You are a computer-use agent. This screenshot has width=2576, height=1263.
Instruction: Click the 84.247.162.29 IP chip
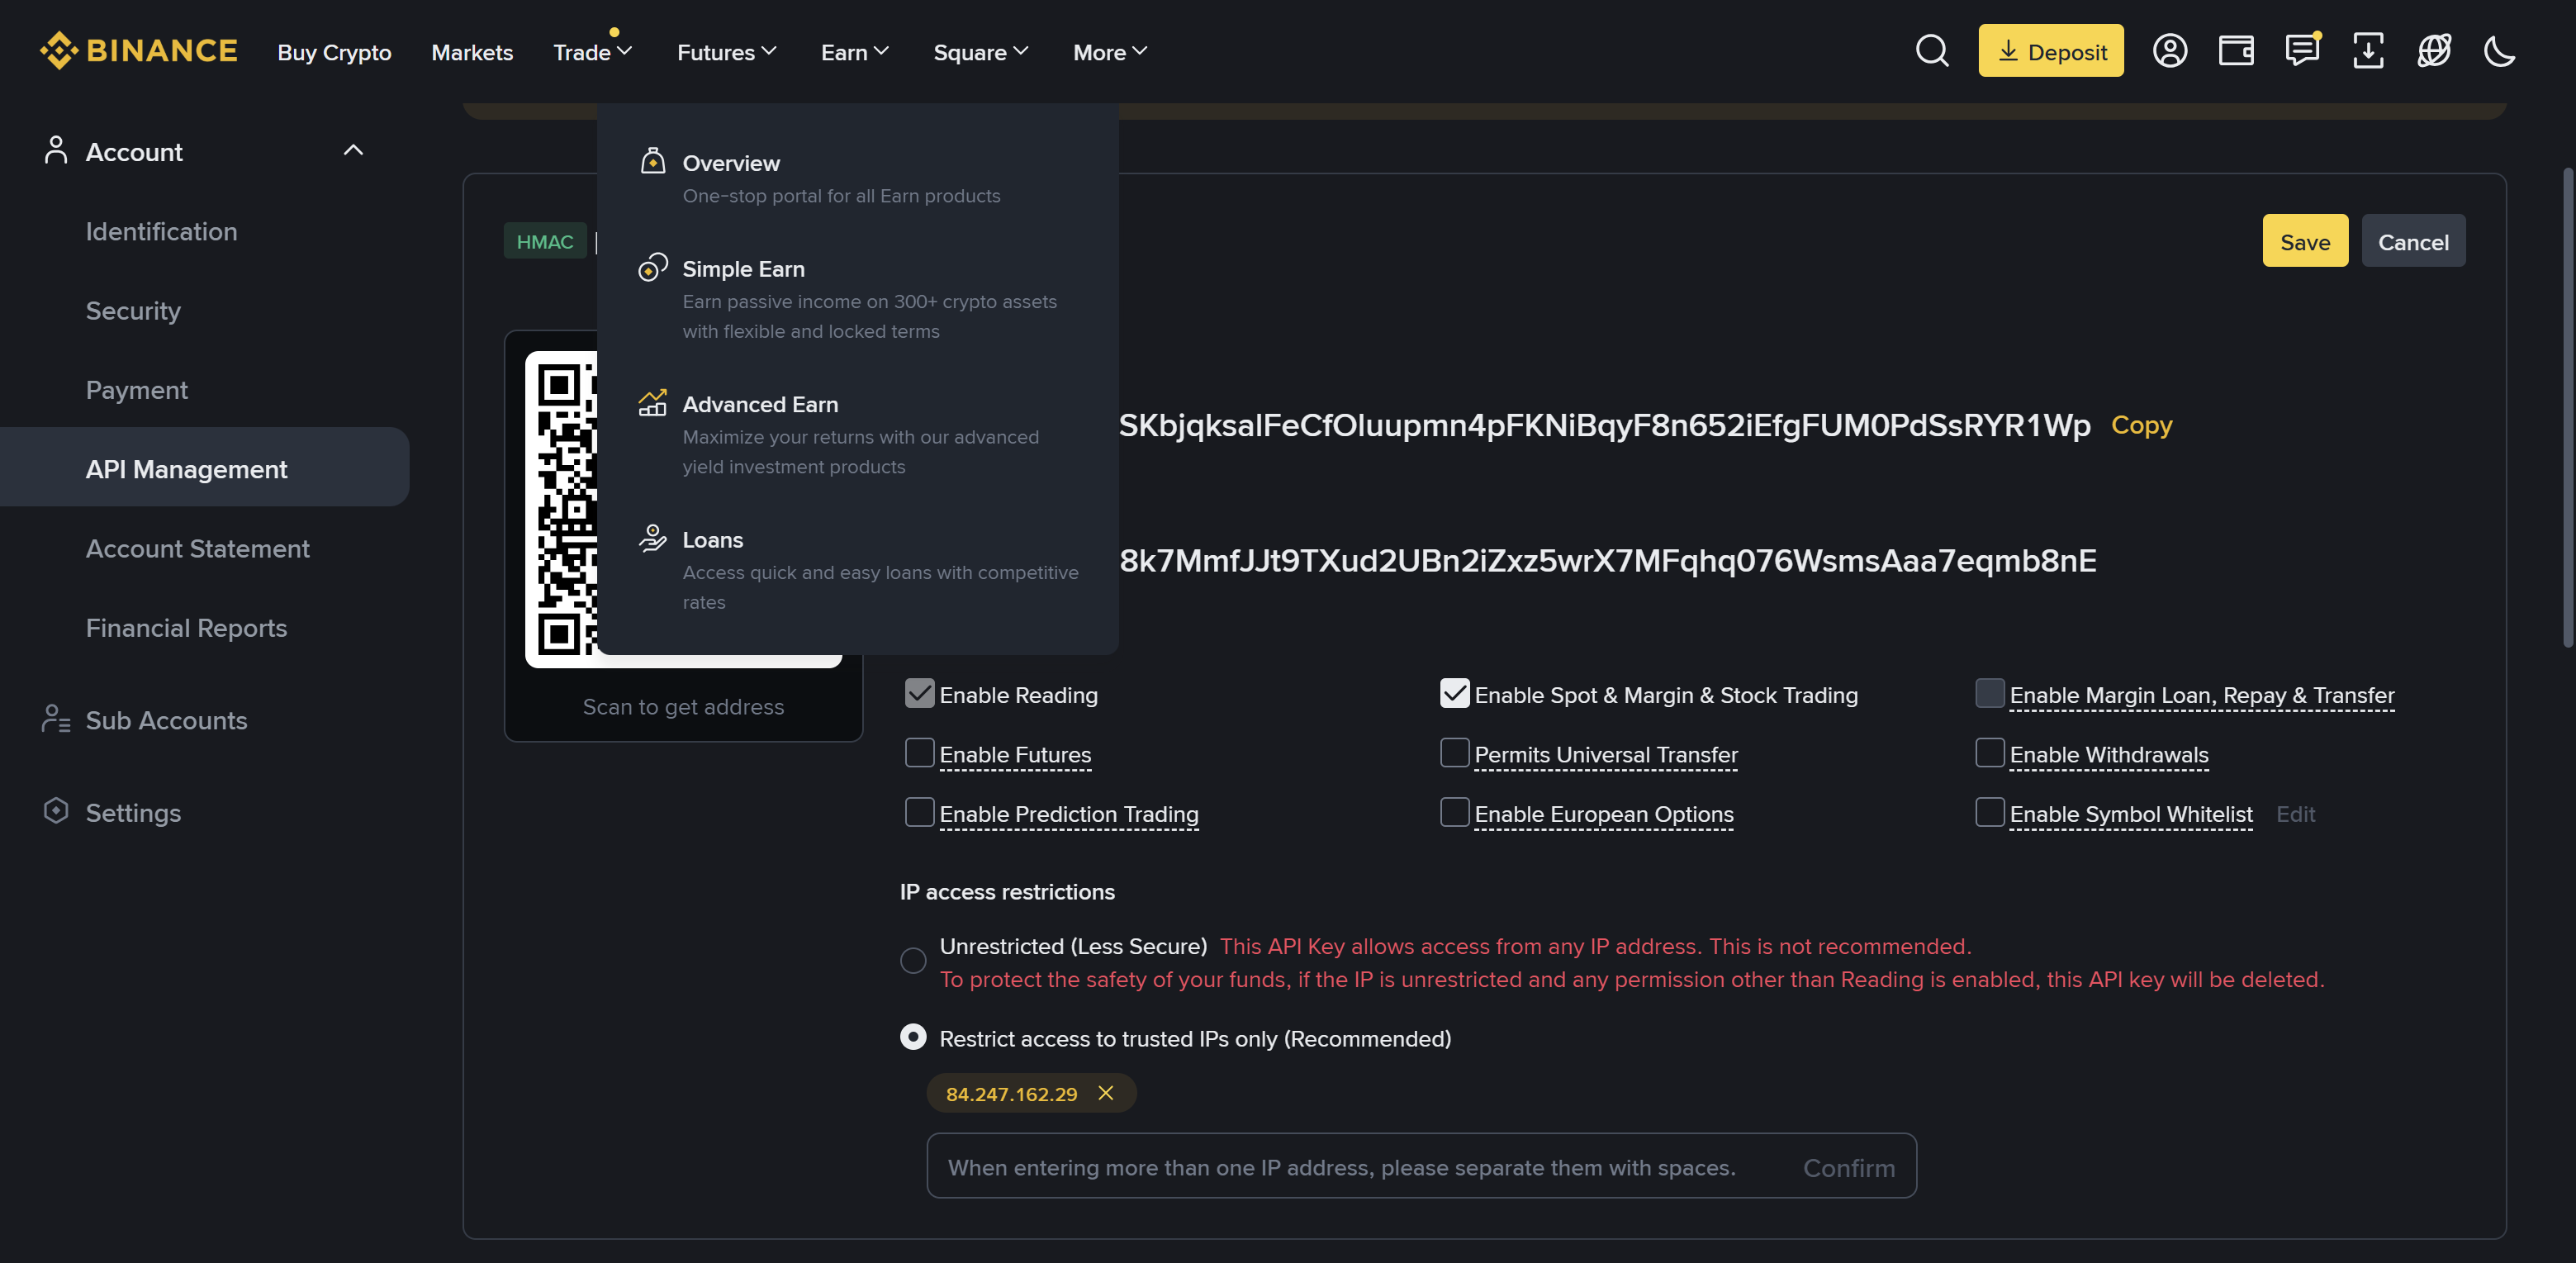(x=1031, y=1093)
